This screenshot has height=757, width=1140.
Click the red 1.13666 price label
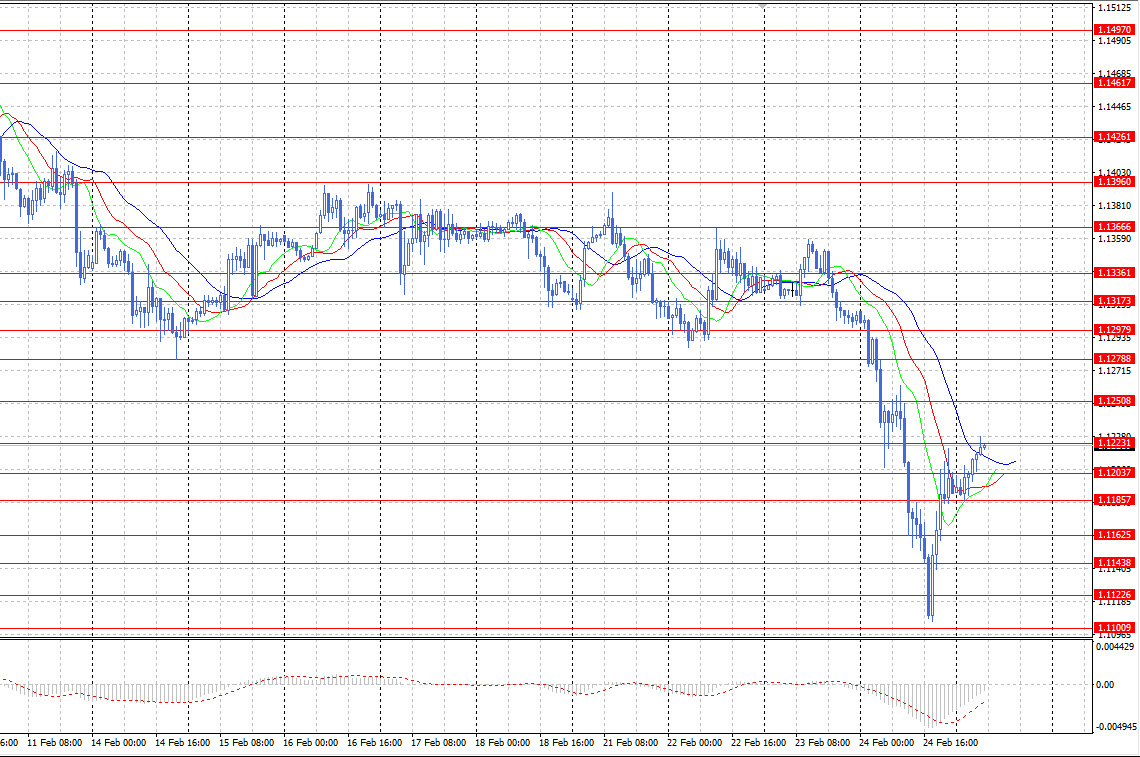click(1115, 227)
